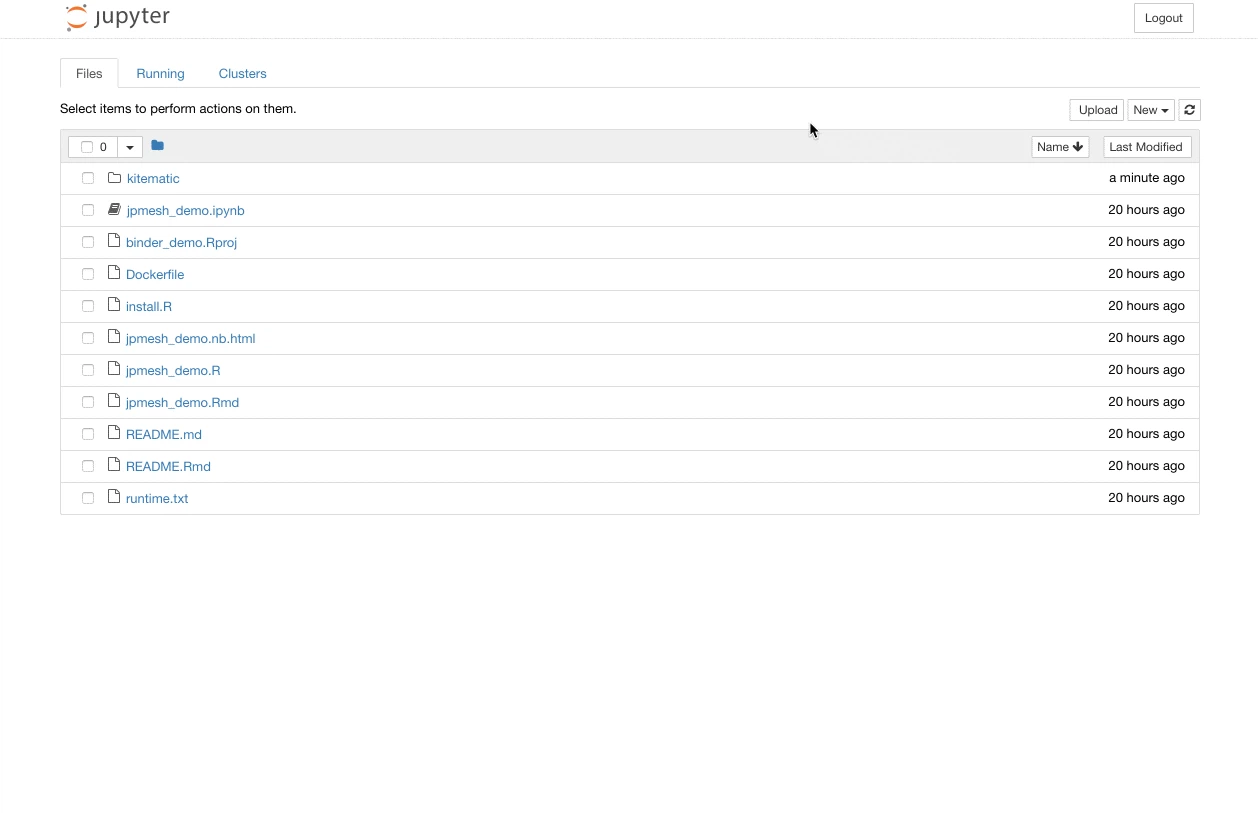Open the runtime.txt link
This screenshot has width=1258, height=813.
[x=157, y=498]
